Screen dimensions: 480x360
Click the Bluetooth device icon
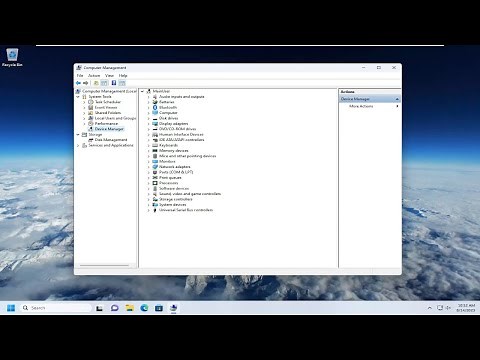(x=155, y=107)
